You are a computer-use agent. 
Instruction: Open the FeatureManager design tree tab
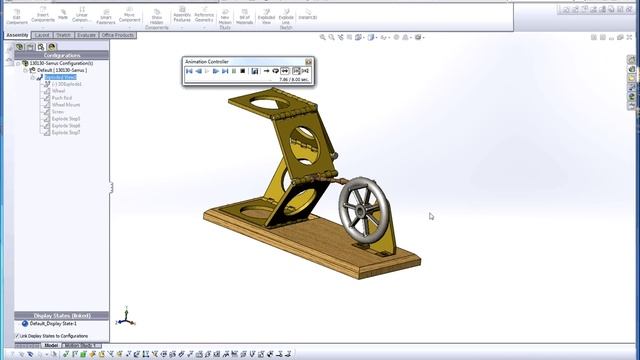[x=19, y=47]
